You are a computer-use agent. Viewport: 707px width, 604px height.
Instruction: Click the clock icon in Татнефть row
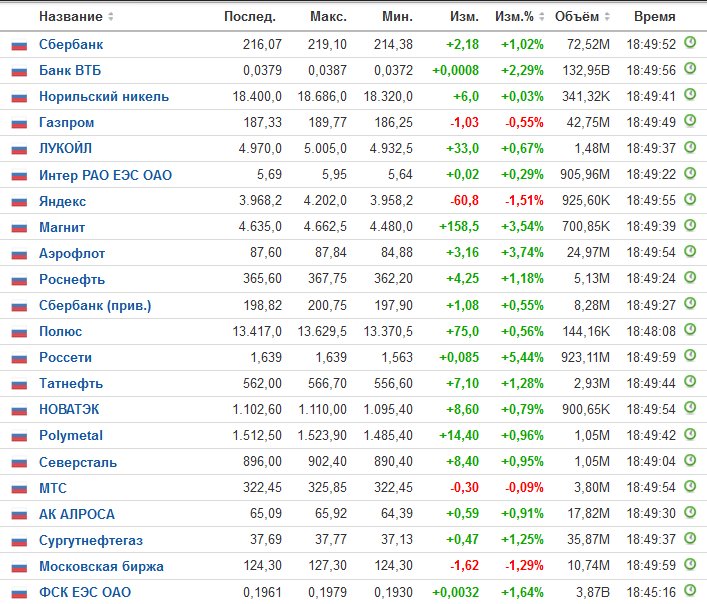[x=690, y=382]
